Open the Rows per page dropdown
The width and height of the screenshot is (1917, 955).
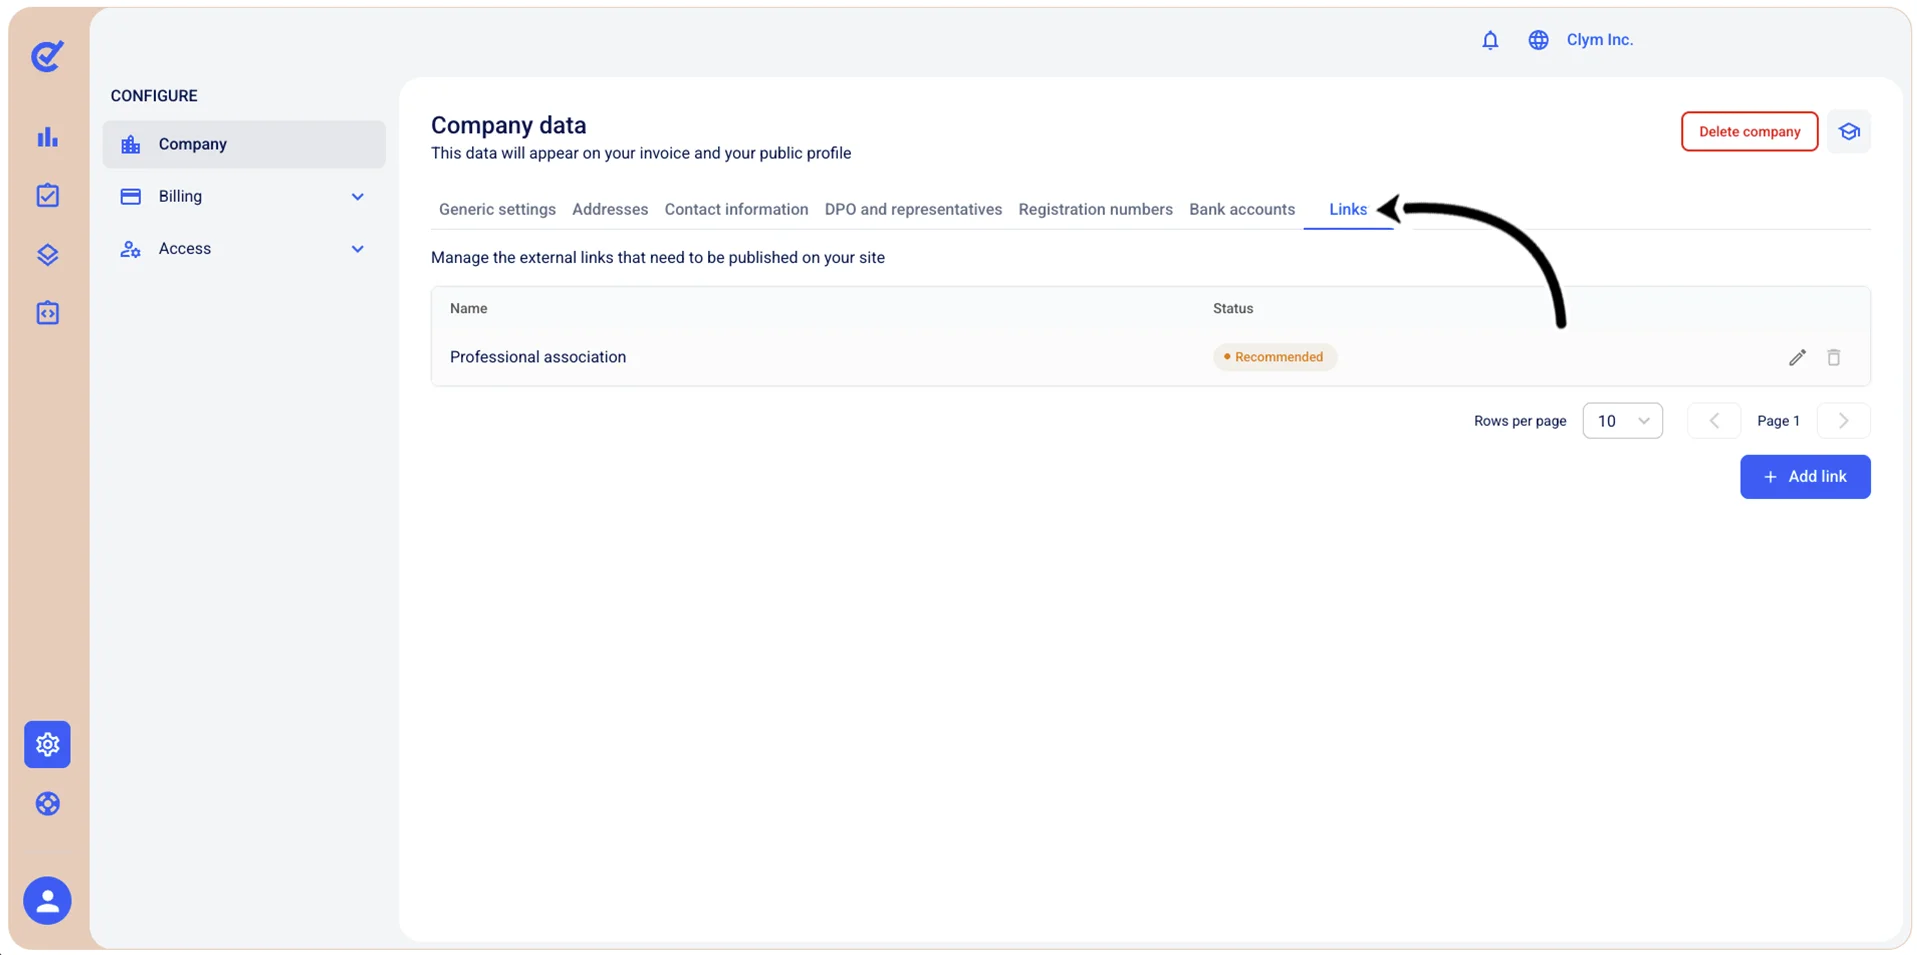tap(1622, 421)
